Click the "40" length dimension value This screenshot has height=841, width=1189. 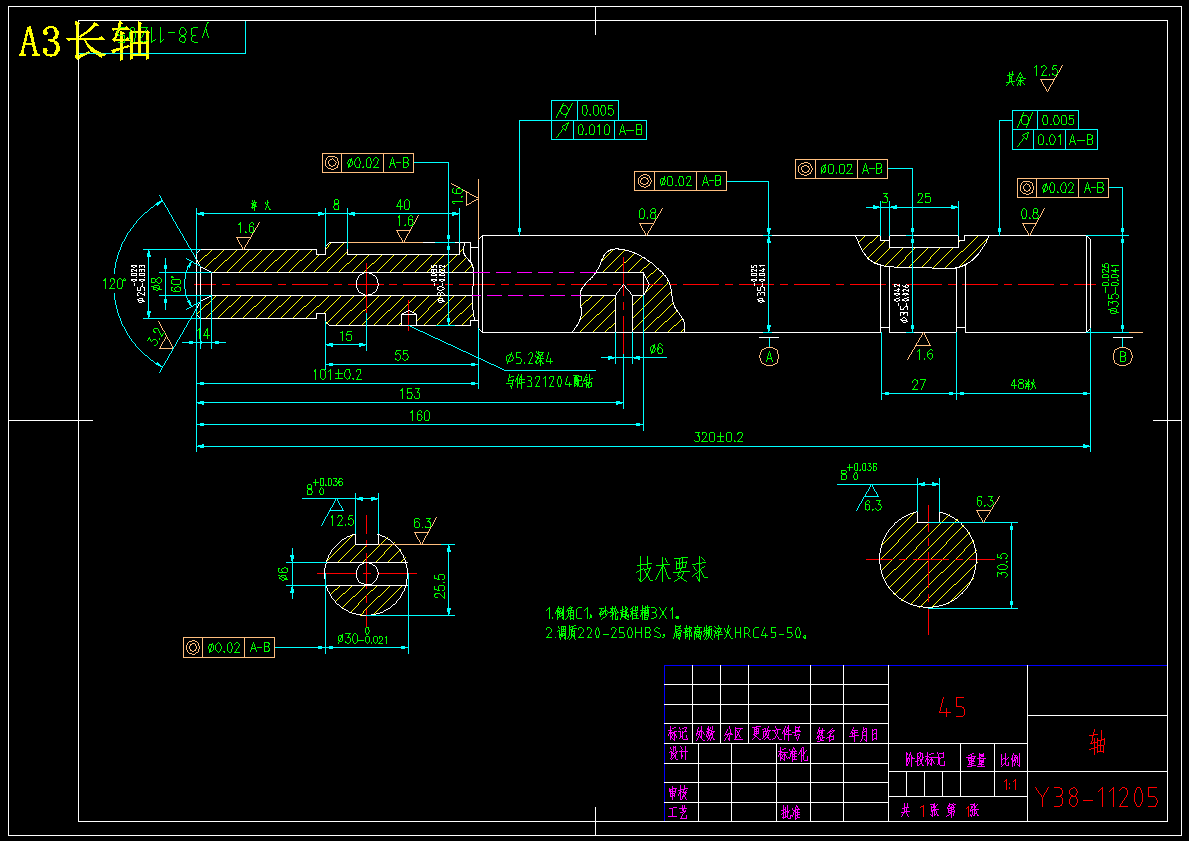(403, 205)
